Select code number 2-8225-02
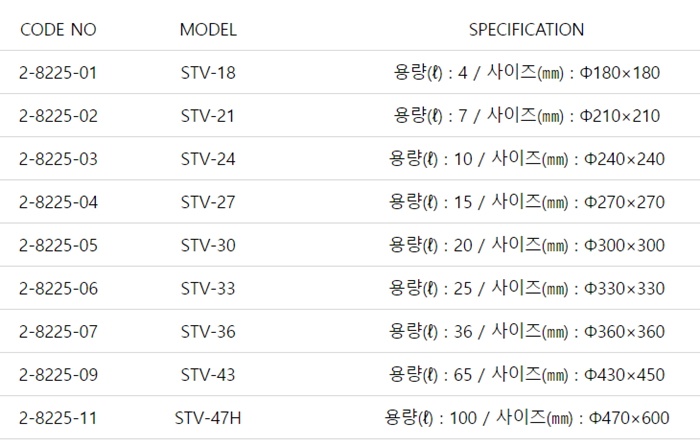 59,116
